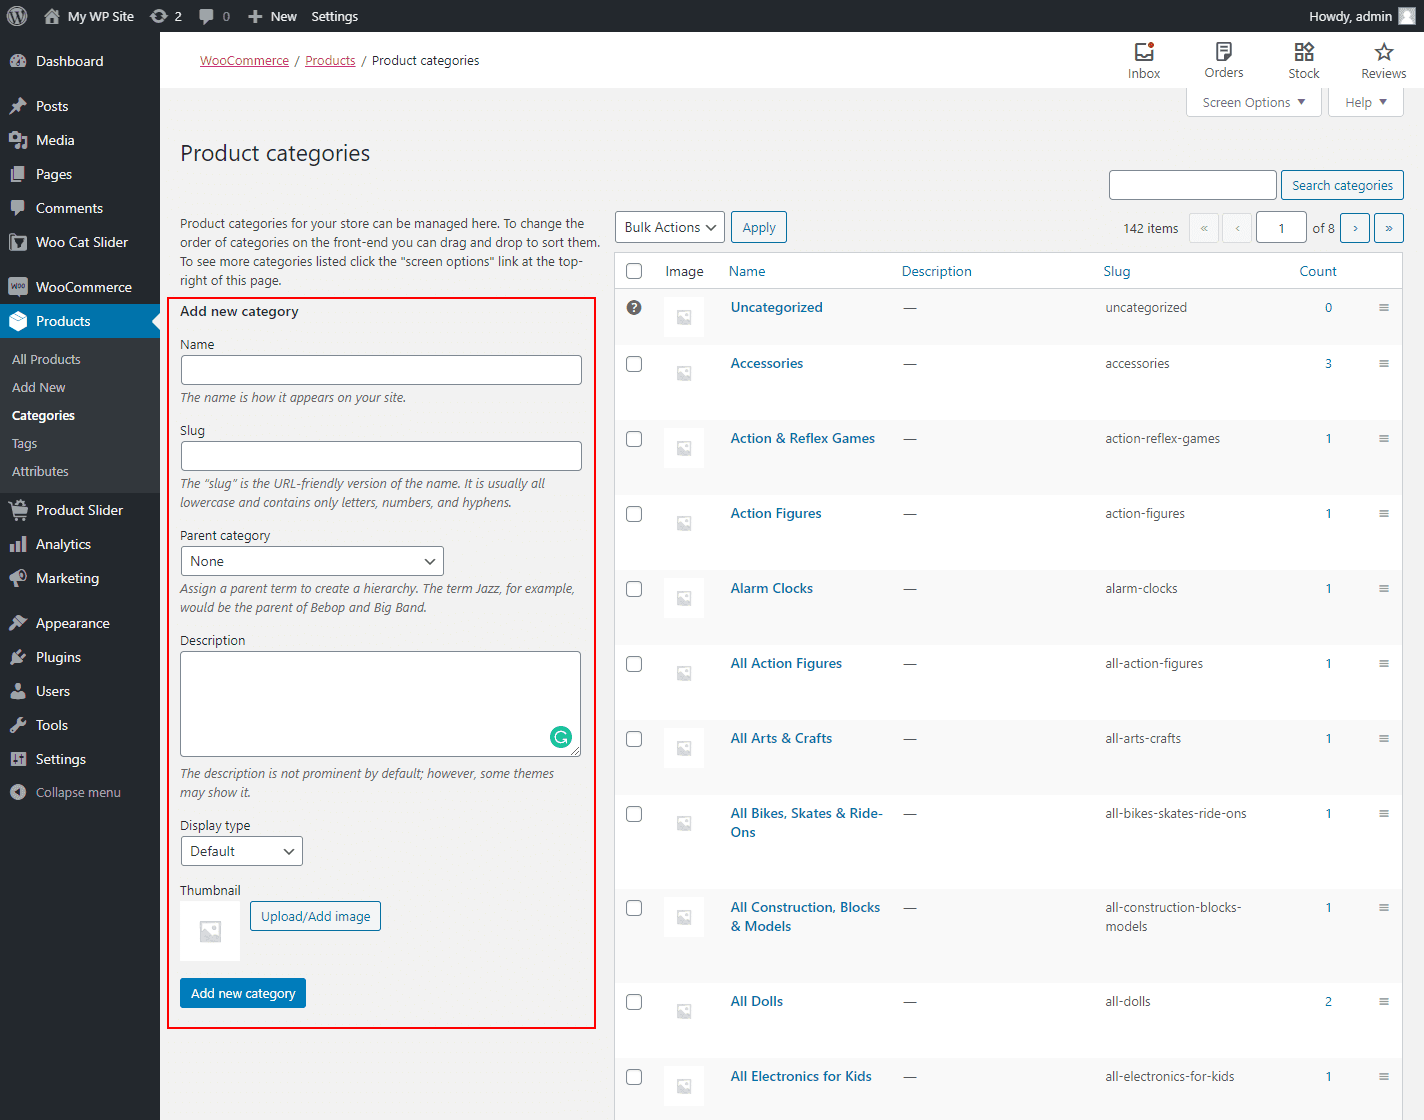Screen dimensions: 1424x1120
Task: Toggle the select-all checkbox in table header
Action: coord(634,271)
